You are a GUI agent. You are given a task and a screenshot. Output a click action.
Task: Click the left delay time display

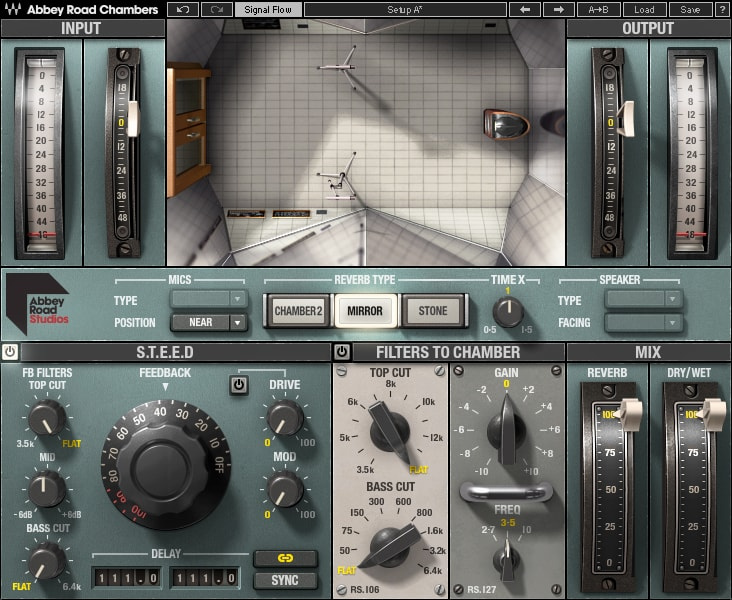click(124, 578)
